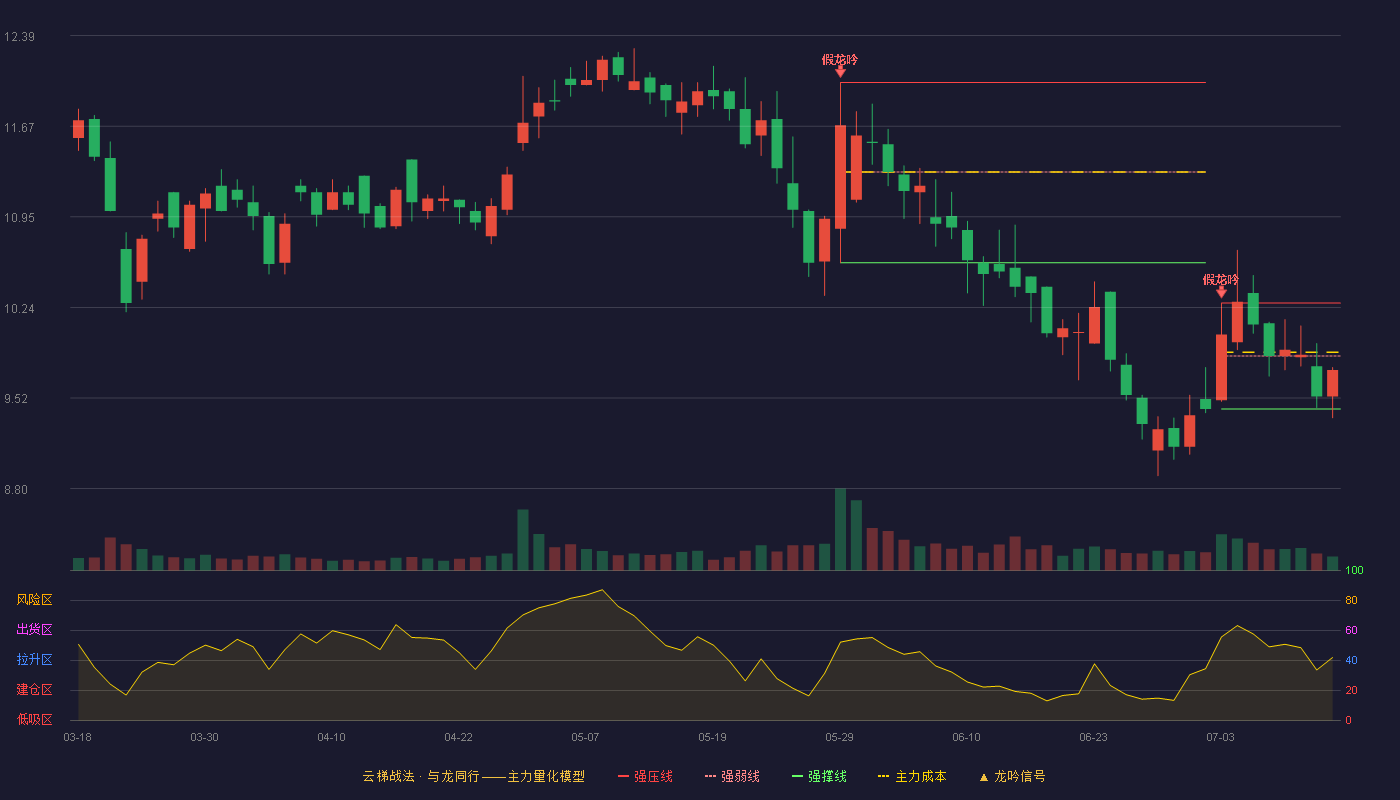Select the 拉升区 zone label
1400x800 pixels.
point(34,660)
